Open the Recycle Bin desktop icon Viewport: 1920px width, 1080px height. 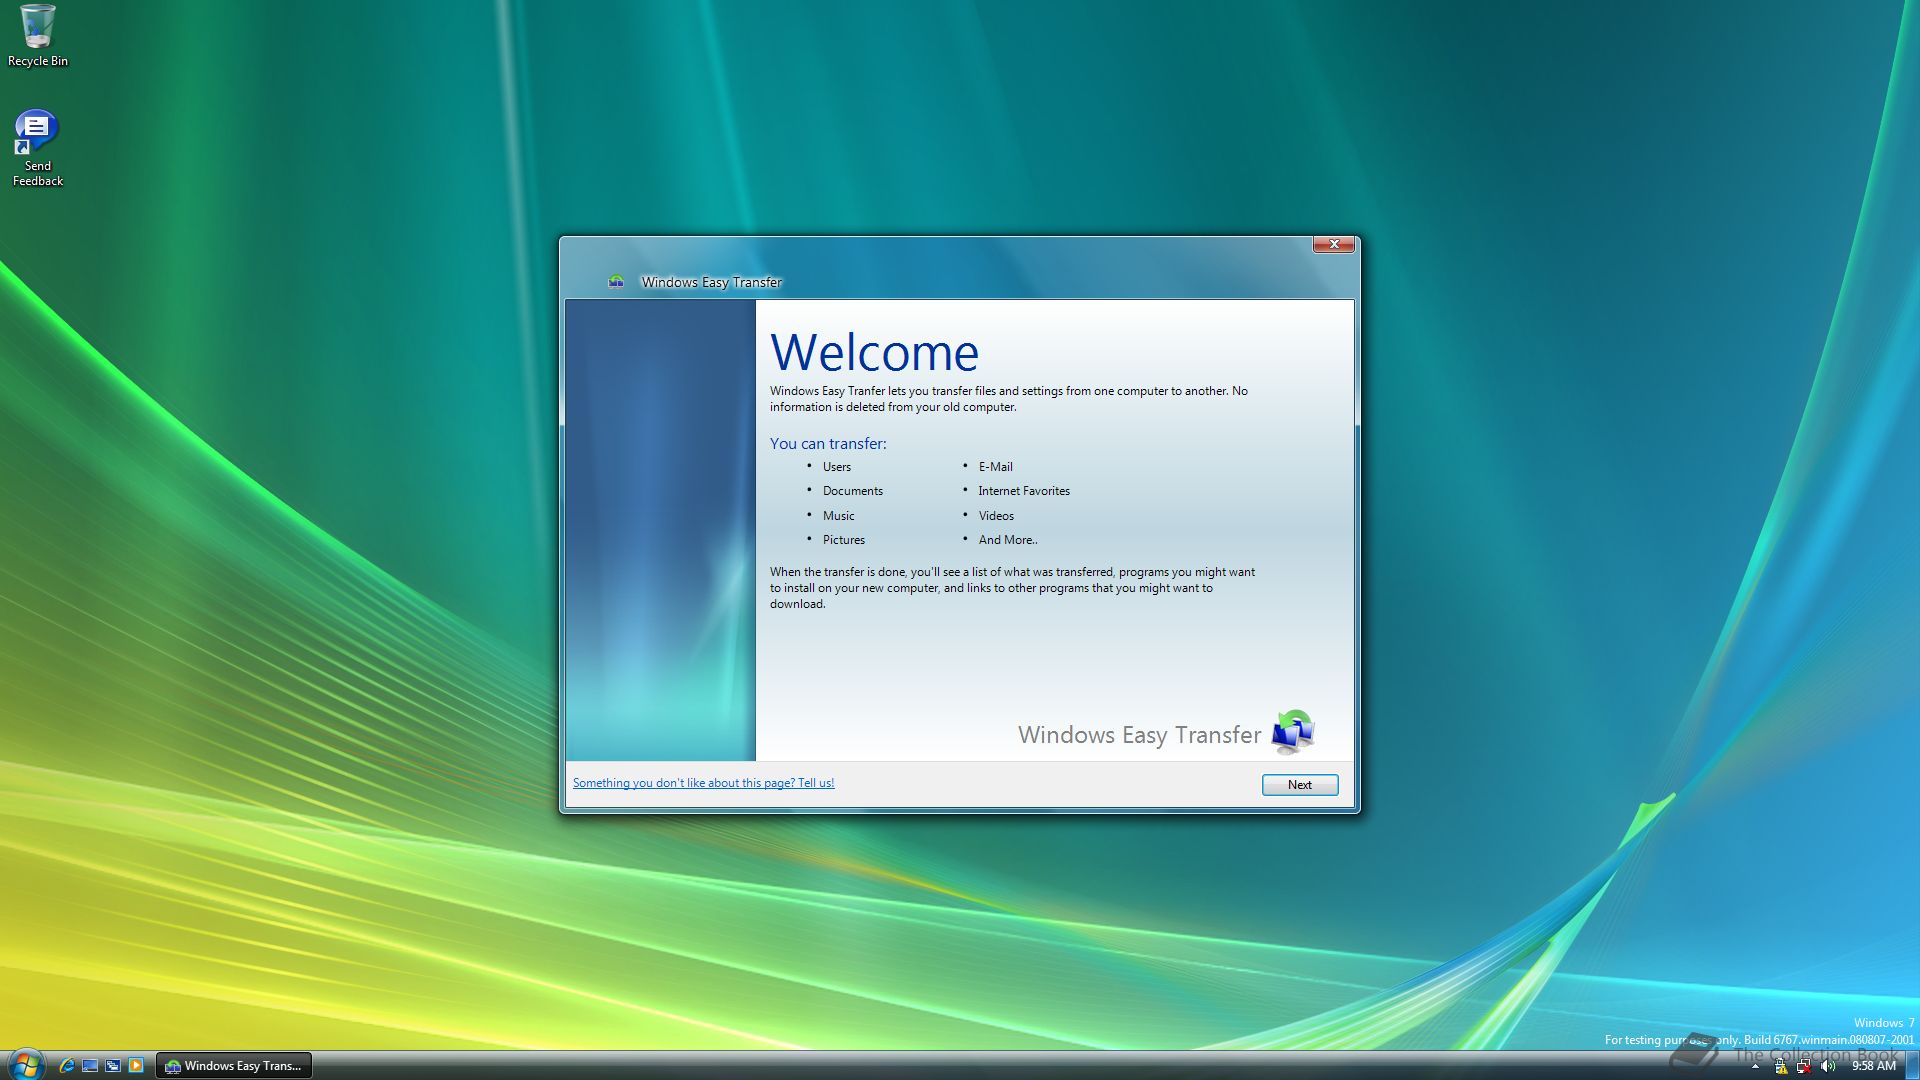(38, 36)
